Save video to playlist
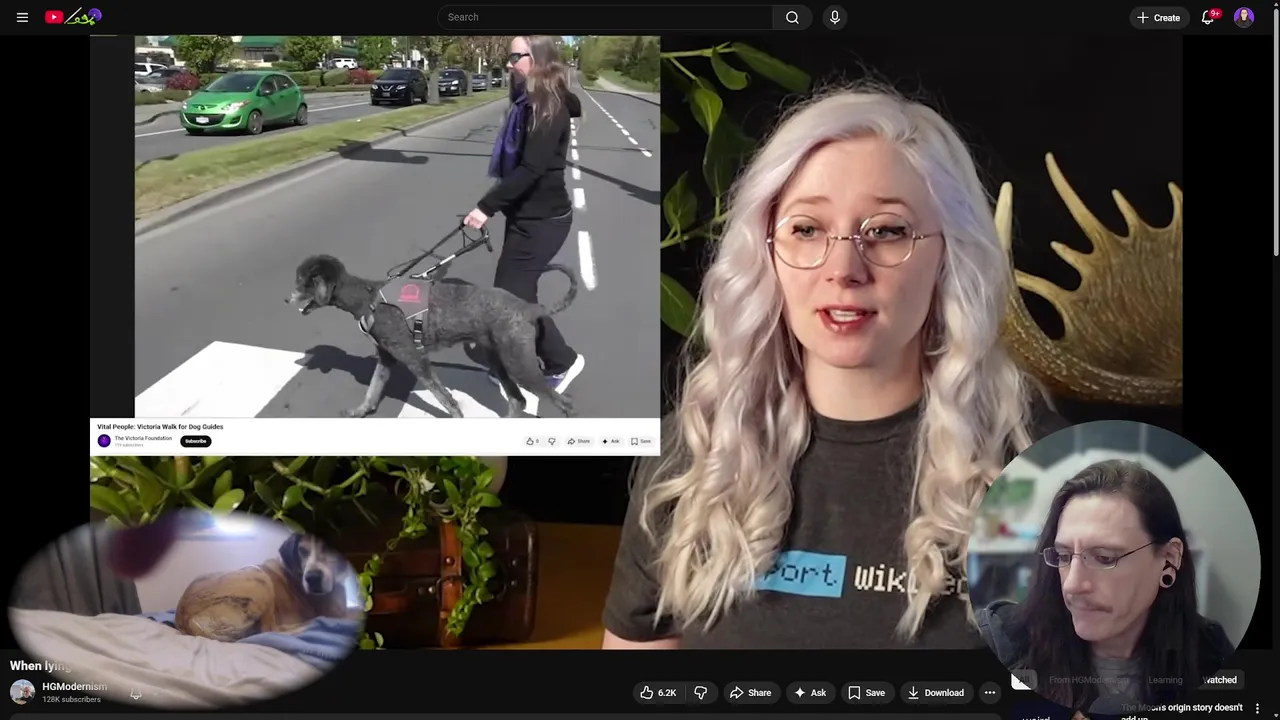This screenshot has height=720, width=1280. 866,692
